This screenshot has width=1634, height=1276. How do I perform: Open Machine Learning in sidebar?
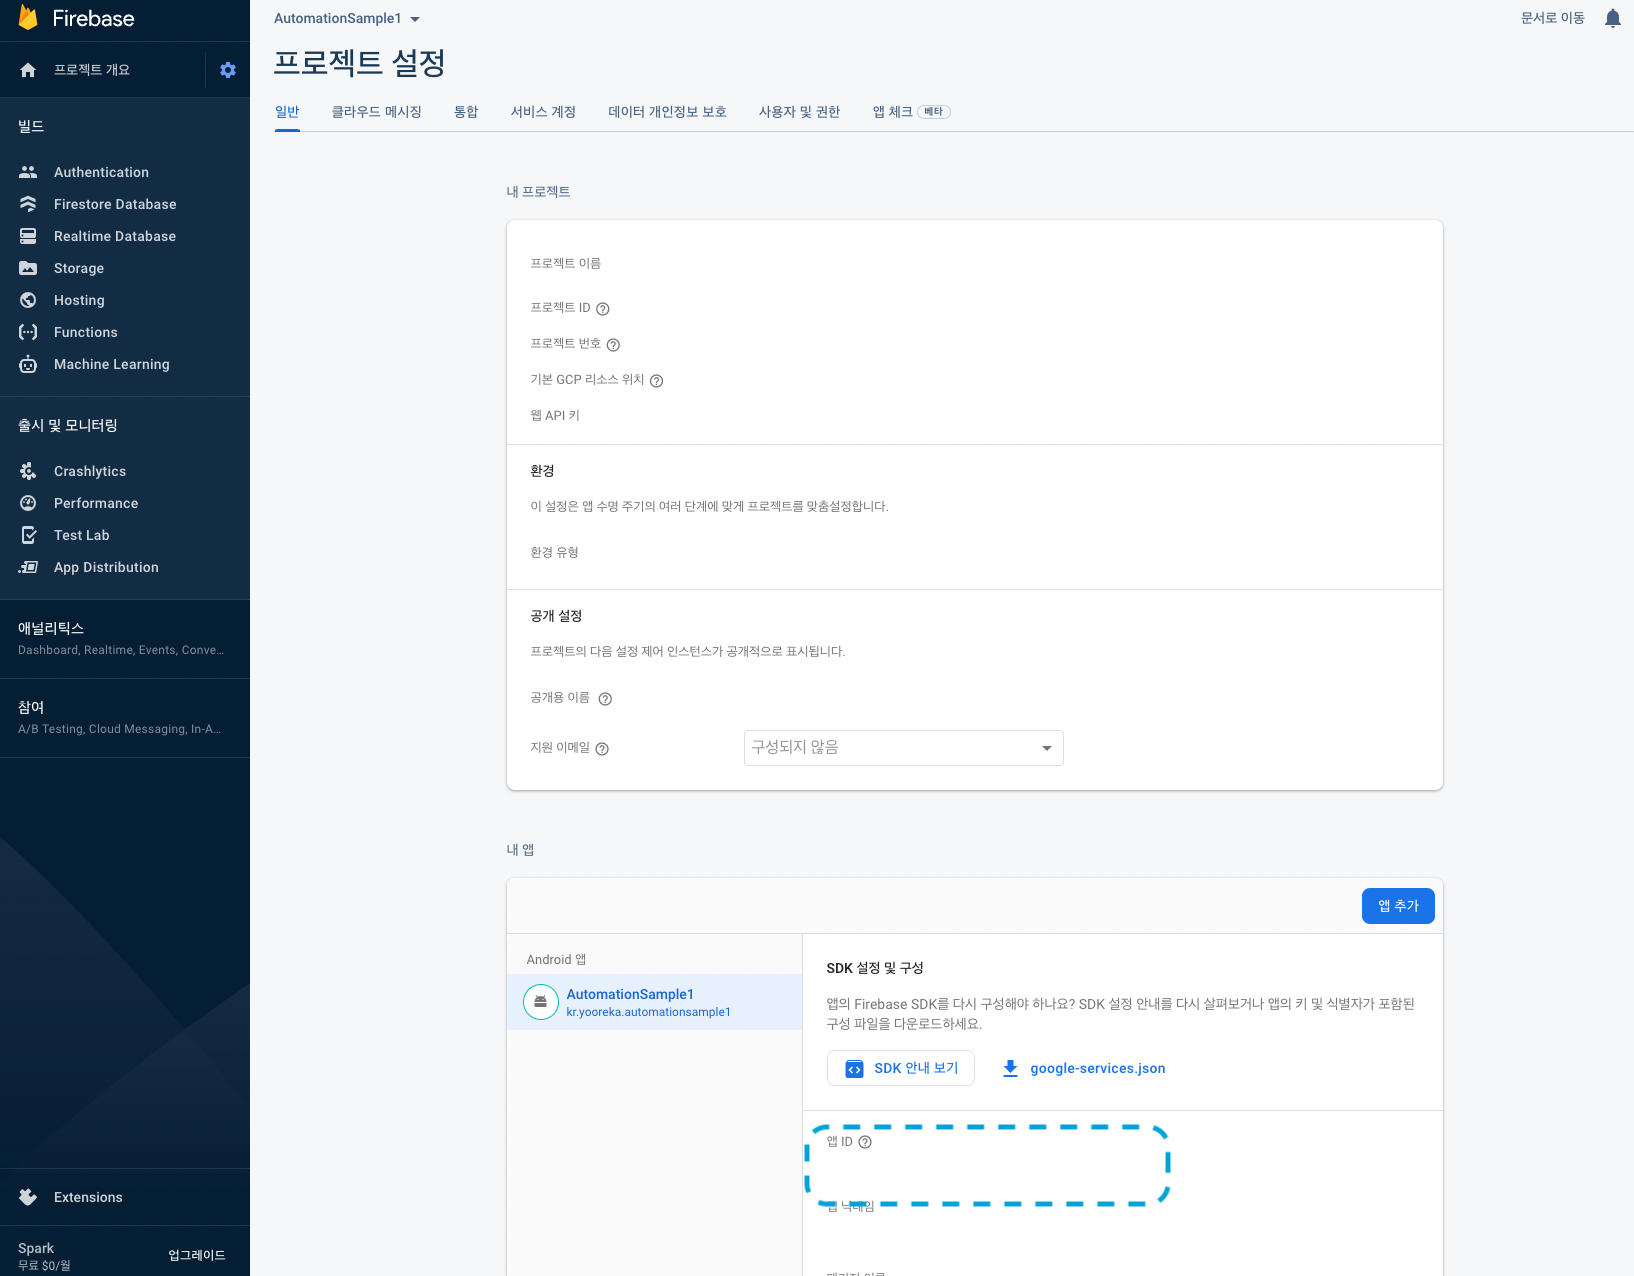pos(125,364)
